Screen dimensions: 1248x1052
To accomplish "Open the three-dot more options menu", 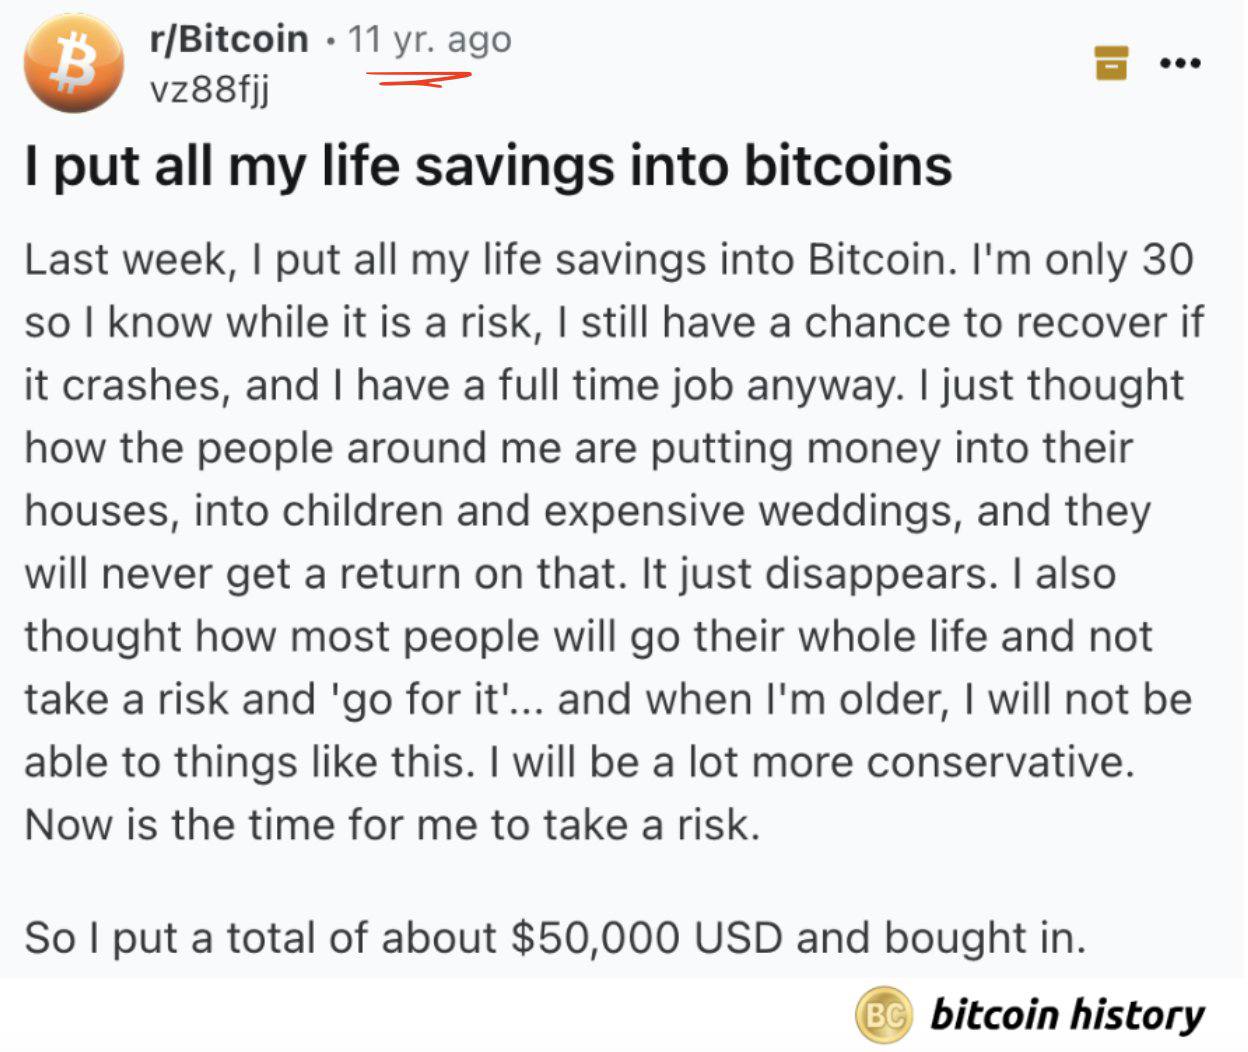I will pyautogui.click(x=1180, y=63).
